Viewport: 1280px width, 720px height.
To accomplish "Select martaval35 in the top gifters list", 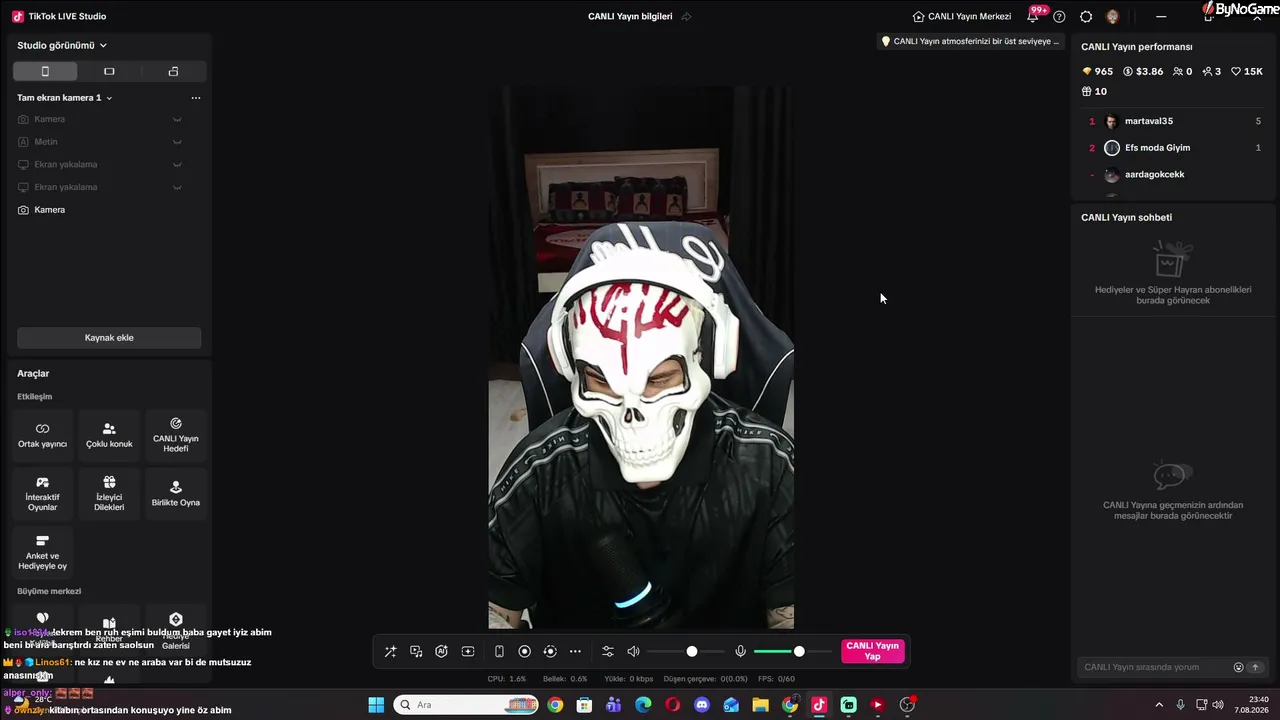I will pos(1174,121).
